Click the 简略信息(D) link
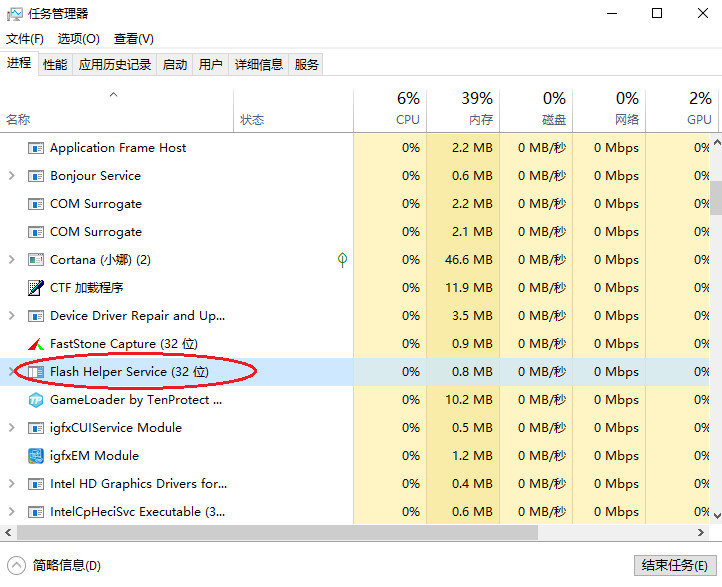The width and height of the screenshot is (722, 587). 67,565
